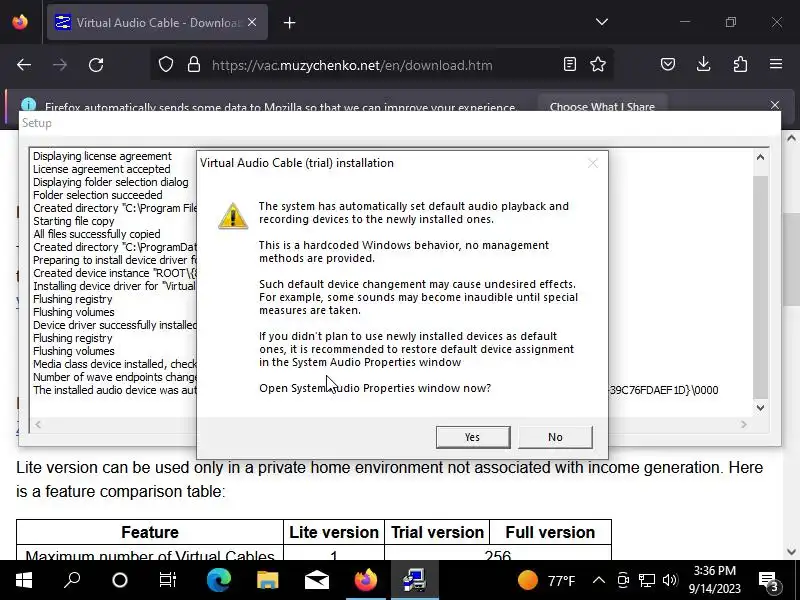This screenshot has height=600, width=800.
Task: Select log line 'All files successfully copied'
Action: click(96, 234)
